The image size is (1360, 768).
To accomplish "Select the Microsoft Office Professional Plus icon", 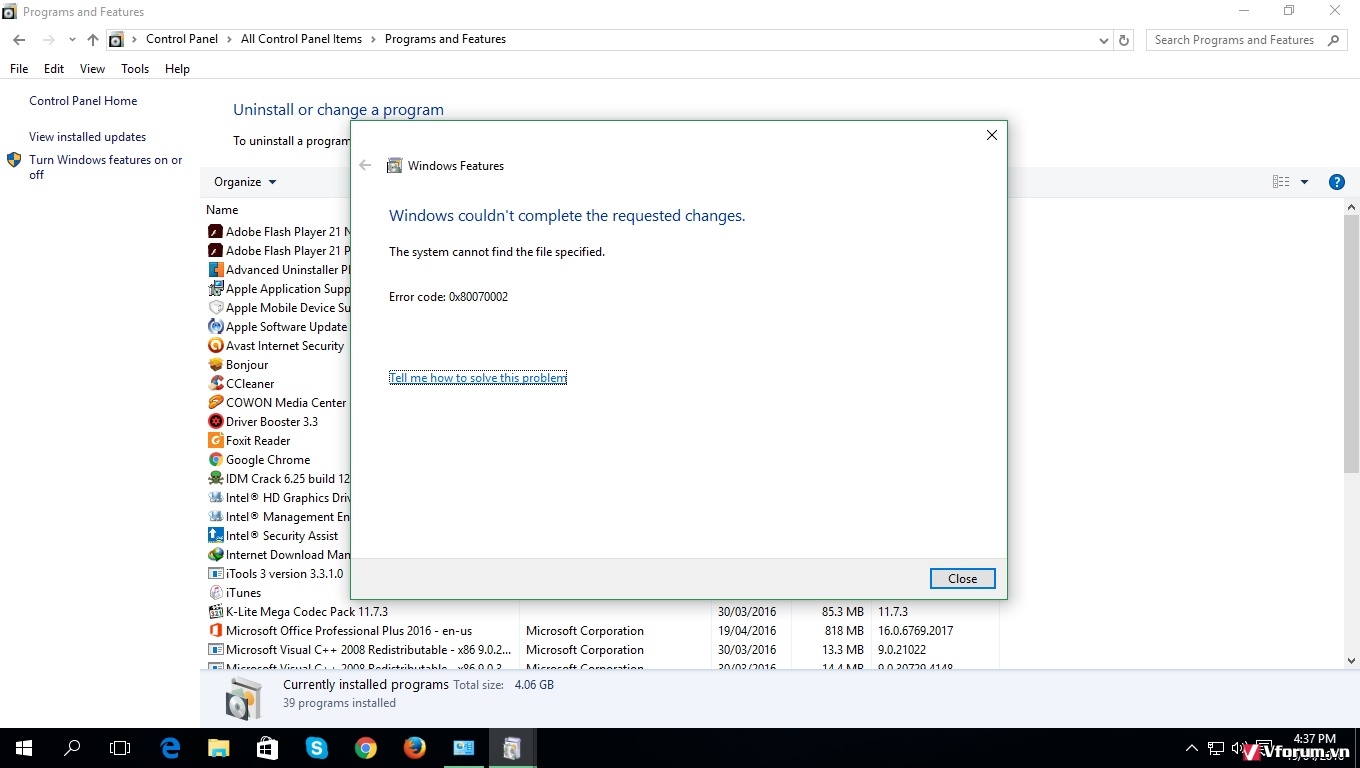I will tap(215, 631).
